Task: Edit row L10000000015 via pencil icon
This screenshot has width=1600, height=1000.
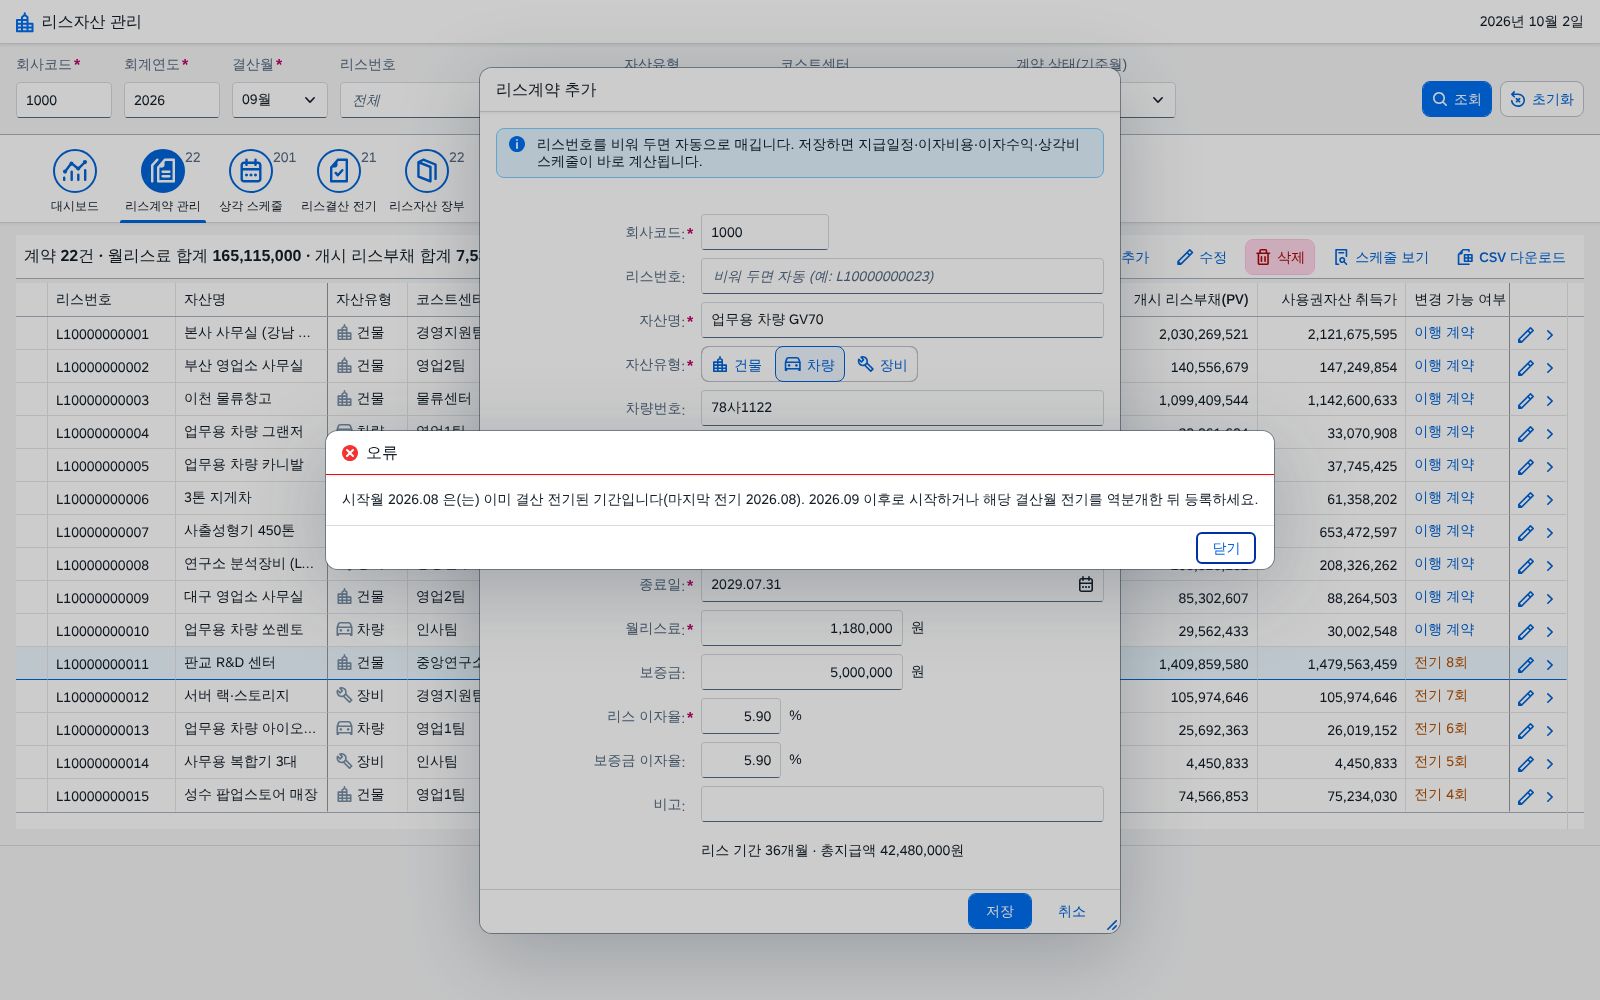Action: coord(1526,797)
